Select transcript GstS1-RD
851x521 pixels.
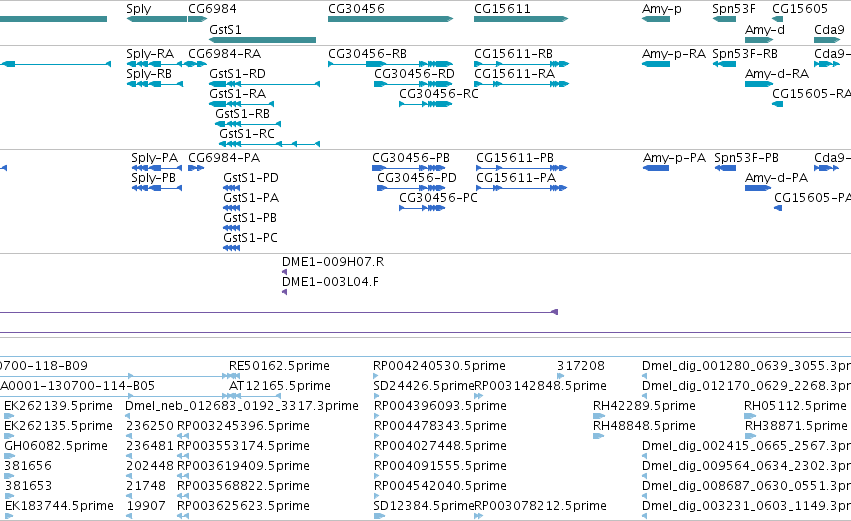[x=264, y=84]
